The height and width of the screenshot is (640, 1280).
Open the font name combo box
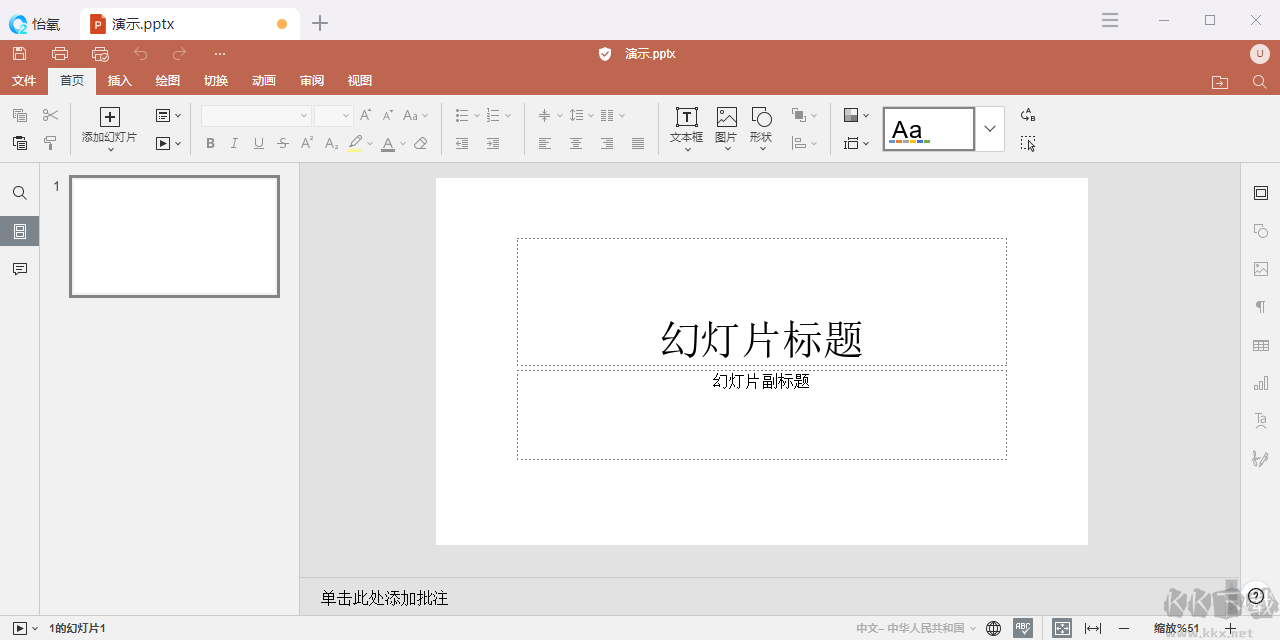point(256,116)
